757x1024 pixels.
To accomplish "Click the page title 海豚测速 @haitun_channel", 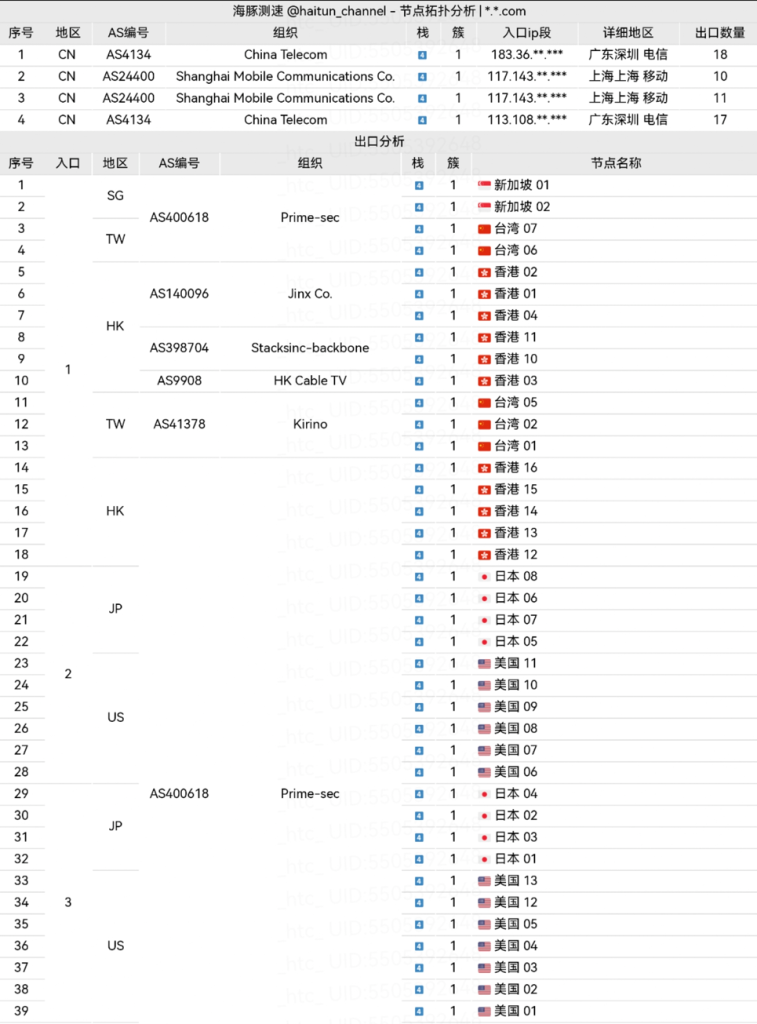I will pos(310,11).
